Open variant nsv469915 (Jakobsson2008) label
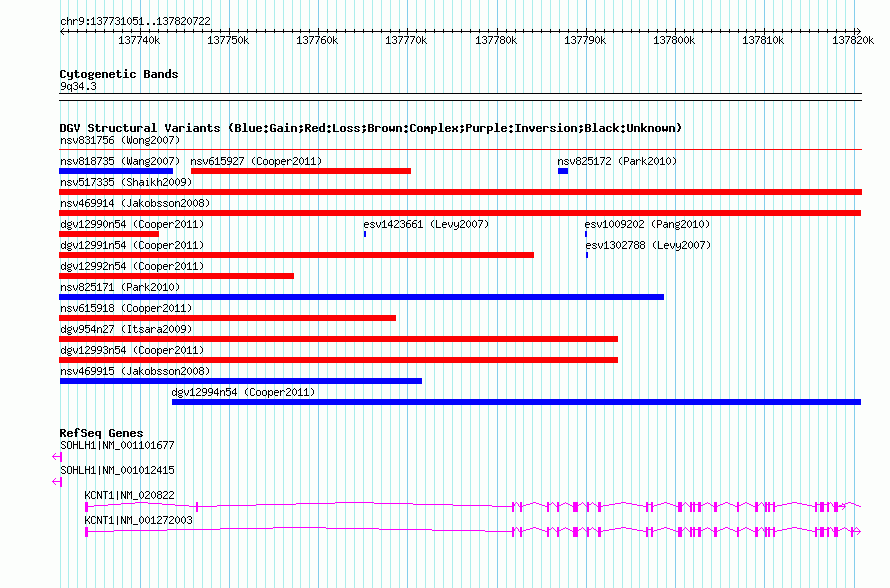 click(x=135, y=371)
